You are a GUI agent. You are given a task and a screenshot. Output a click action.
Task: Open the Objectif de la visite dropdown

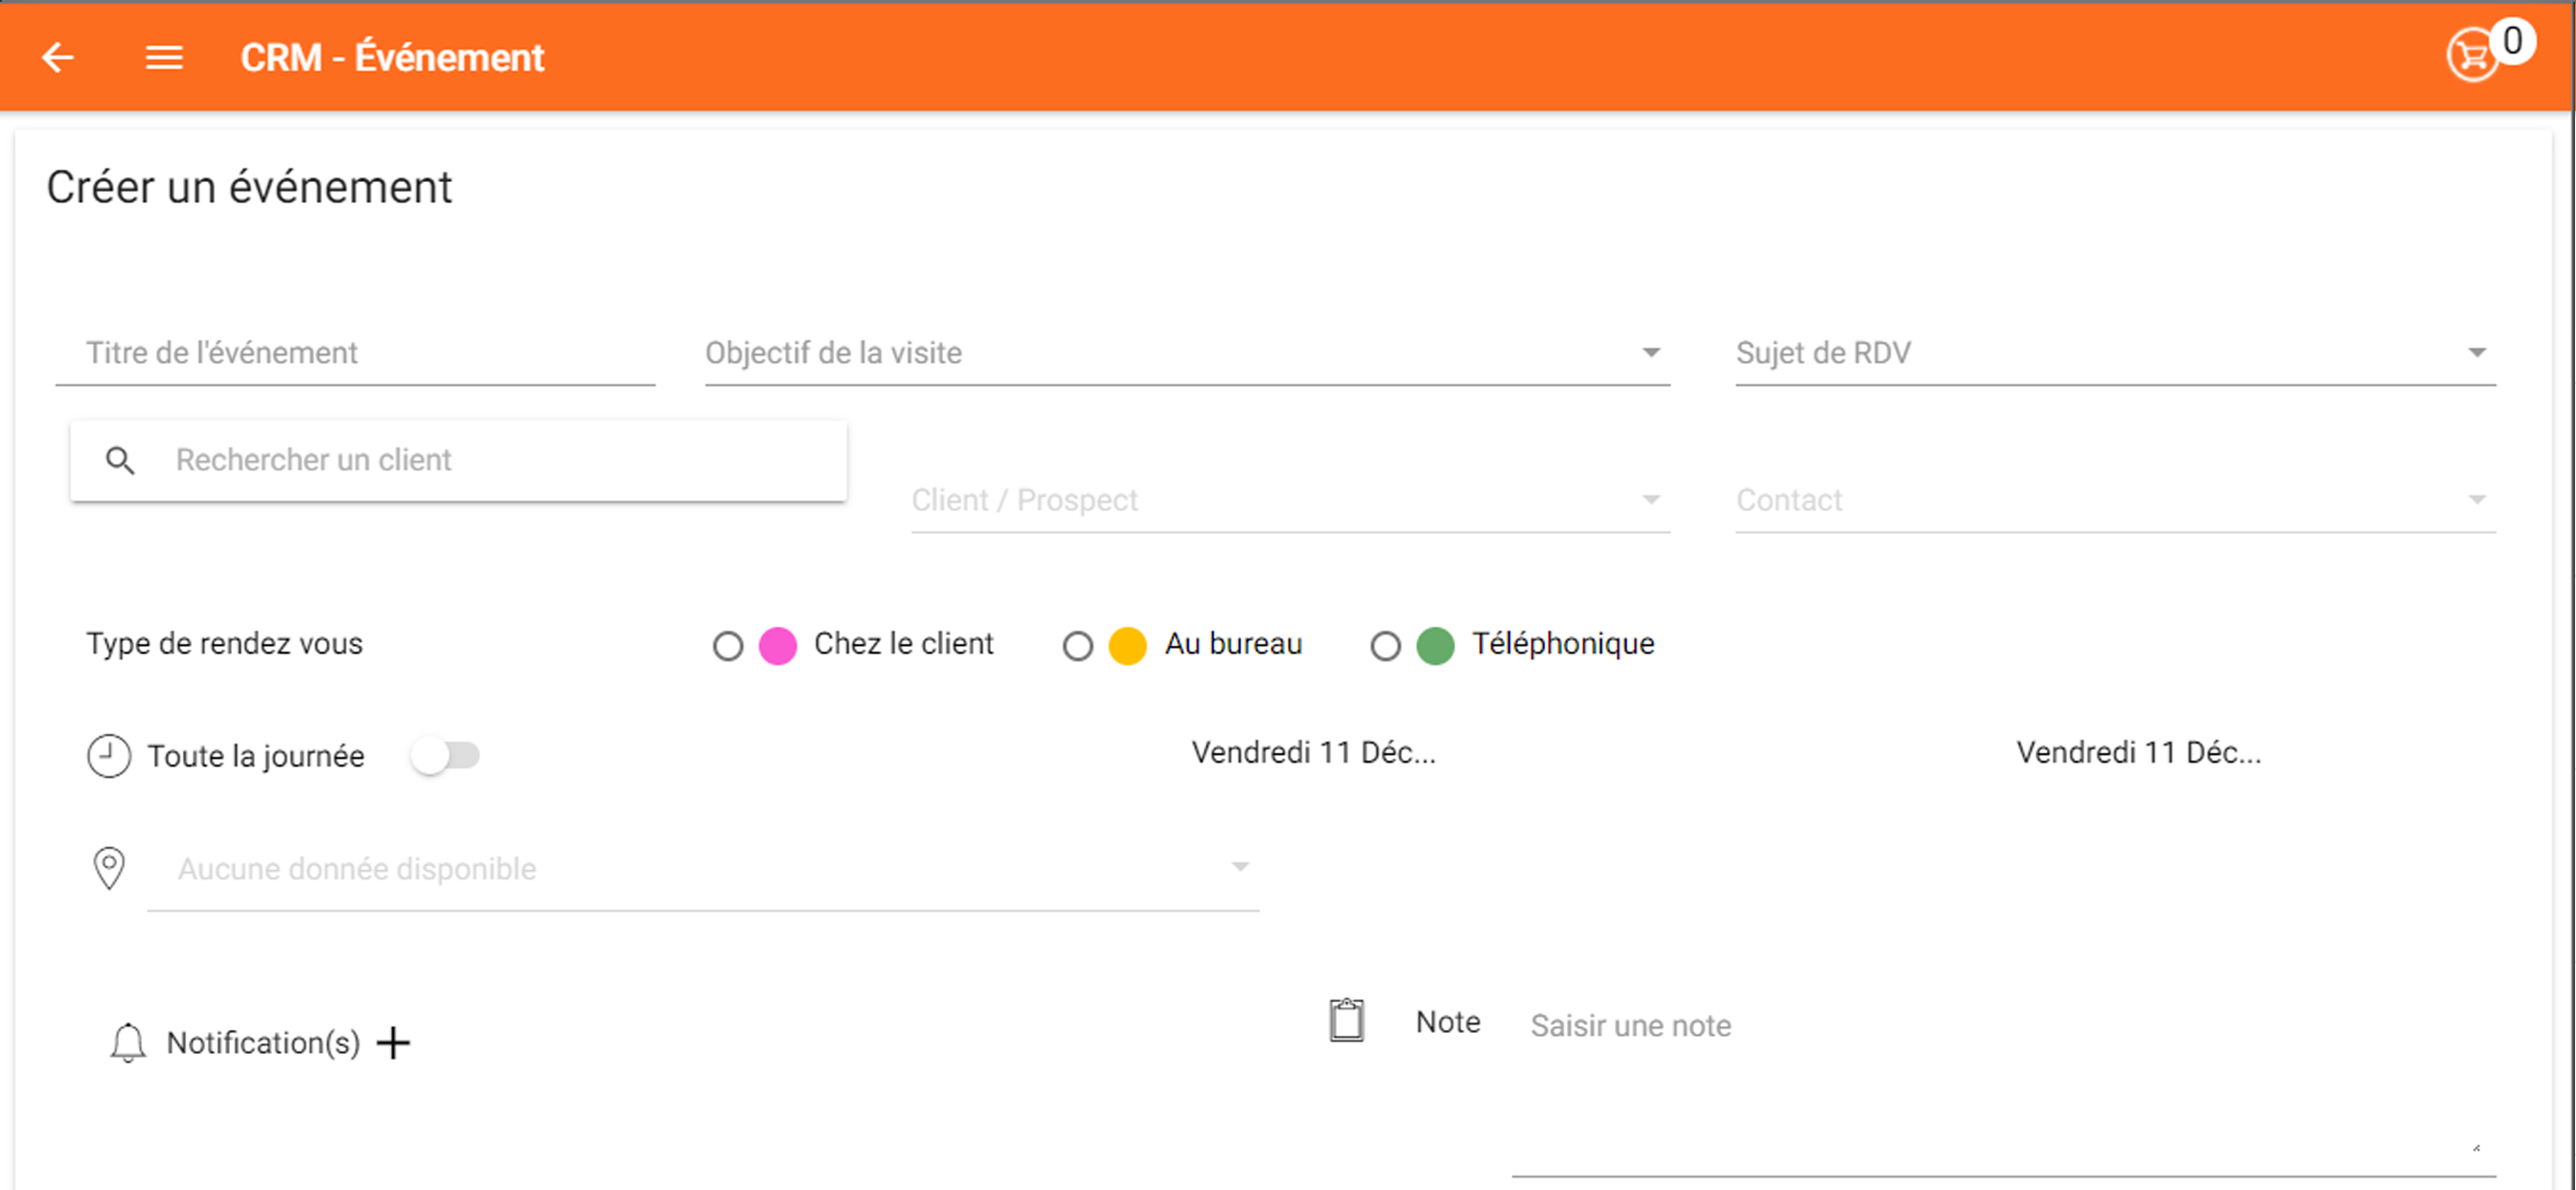1187,353
